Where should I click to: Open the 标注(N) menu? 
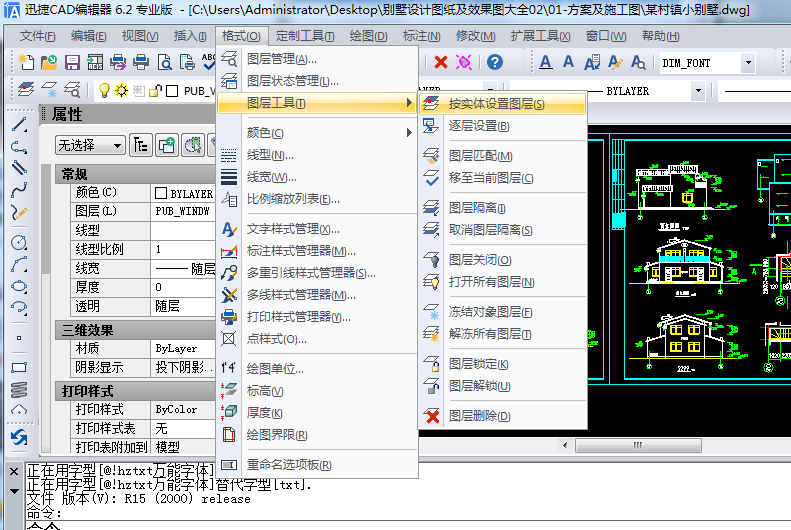click(421, 36)
